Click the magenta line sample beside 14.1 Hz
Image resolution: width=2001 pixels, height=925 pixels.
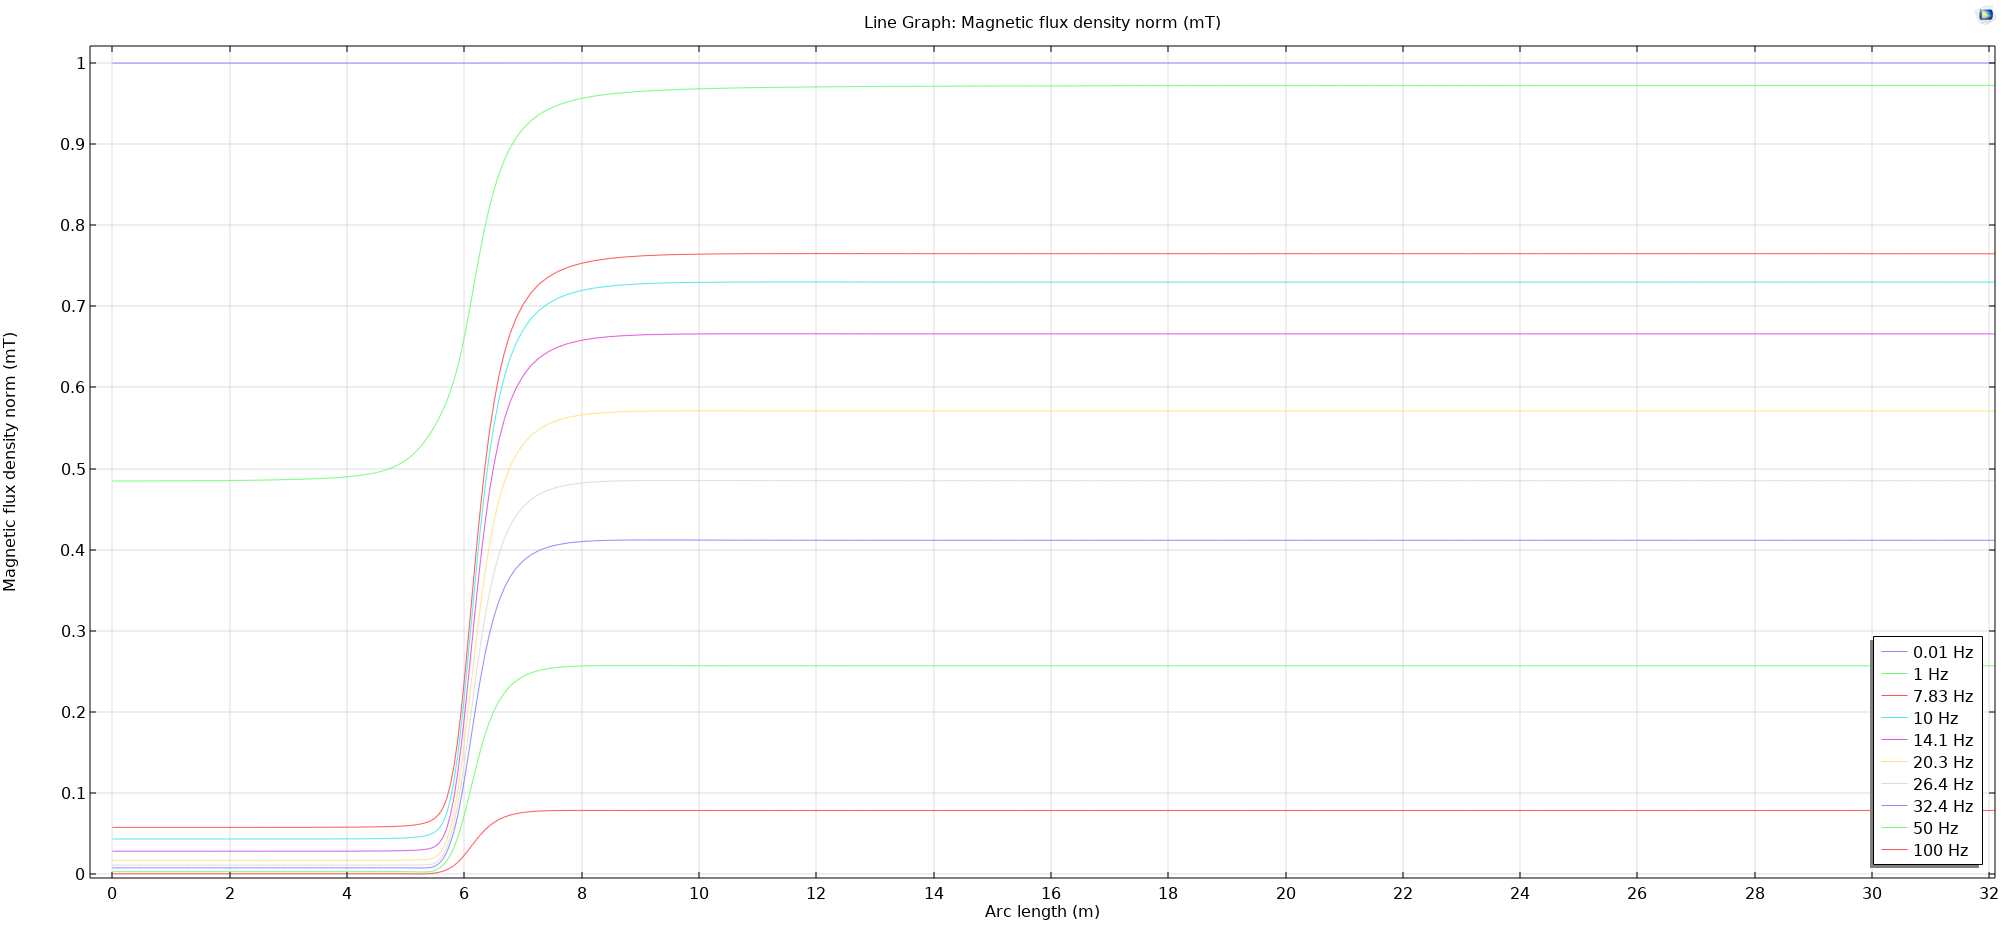tap(1894, 740)
